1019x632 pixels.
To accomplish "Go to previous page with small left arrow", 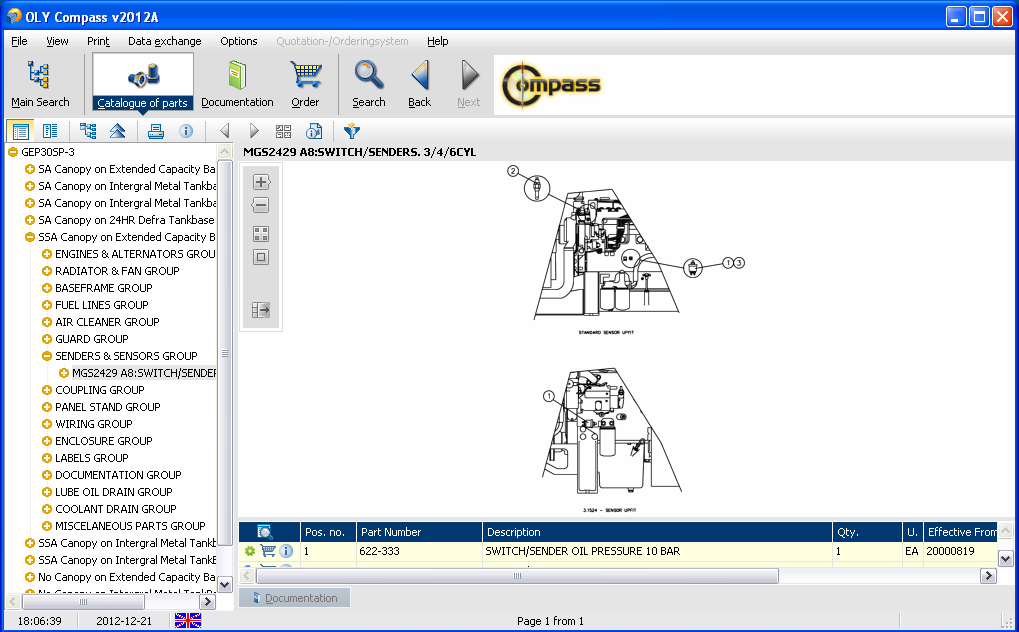I will pyautogui.click(x=225, y=131).
